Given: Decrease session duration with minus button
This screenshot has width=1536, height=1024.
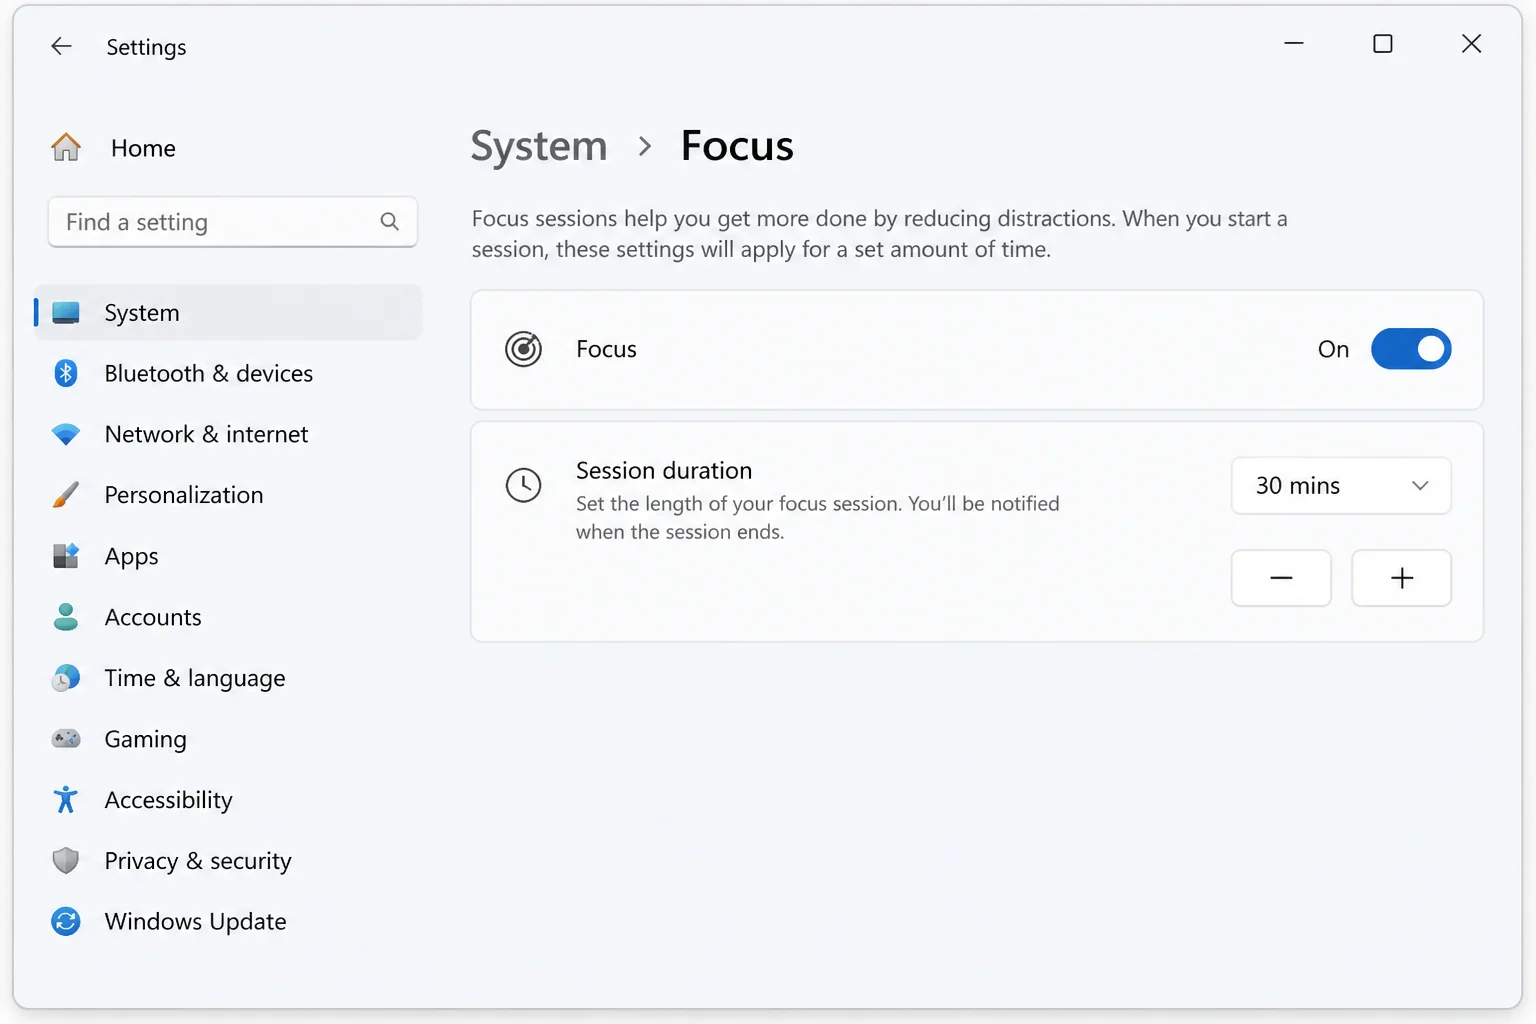Looking at the screenshot, I should (1281, 578).
